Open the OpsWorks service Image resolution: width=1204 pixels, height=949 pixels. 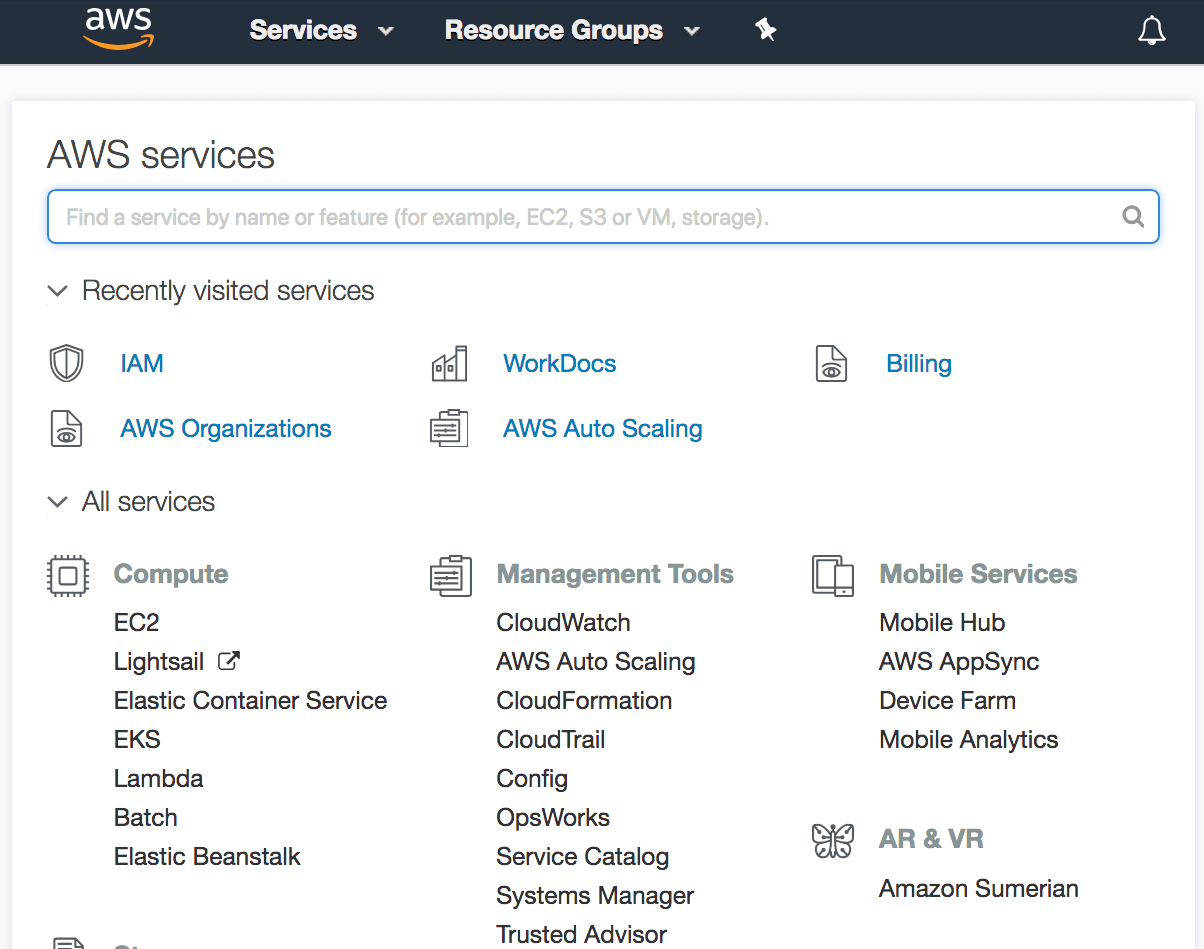click(x=553, y=818)
